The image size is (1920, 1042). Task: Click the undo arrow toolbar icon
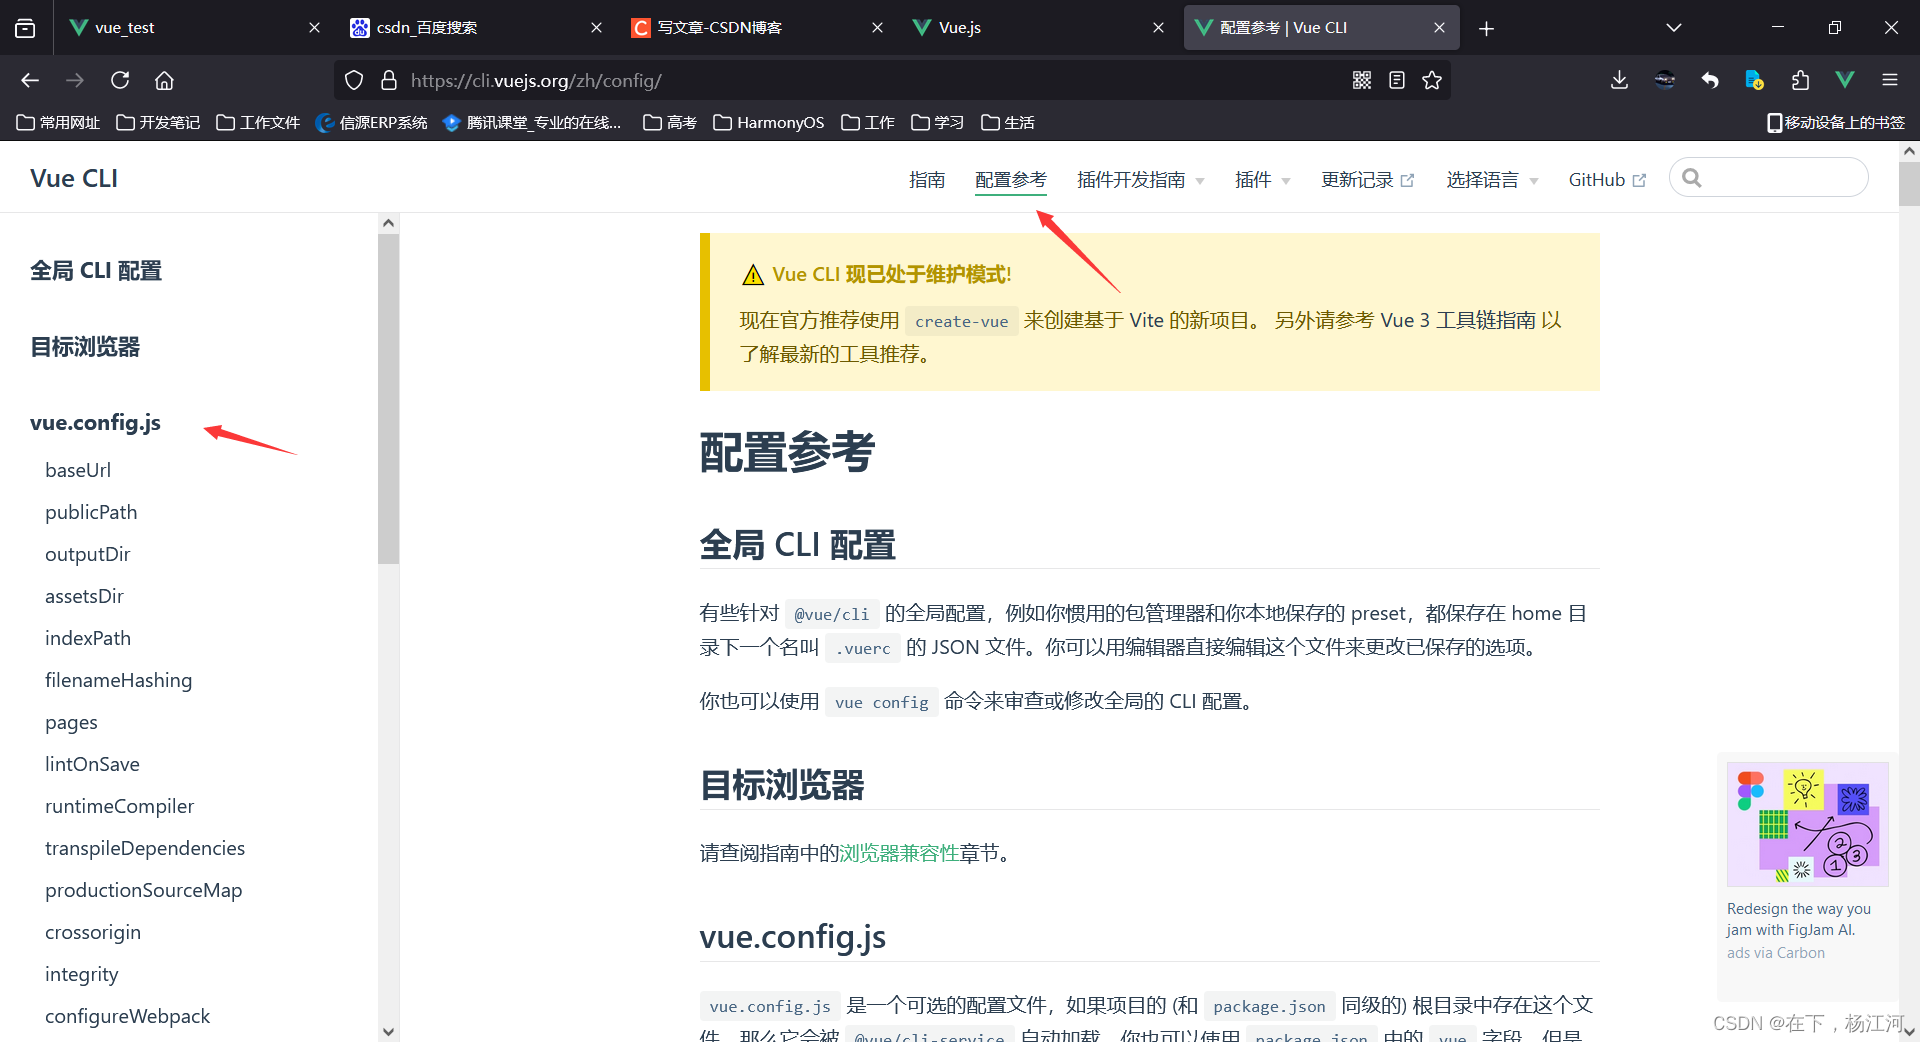(x=1710, y=80)
